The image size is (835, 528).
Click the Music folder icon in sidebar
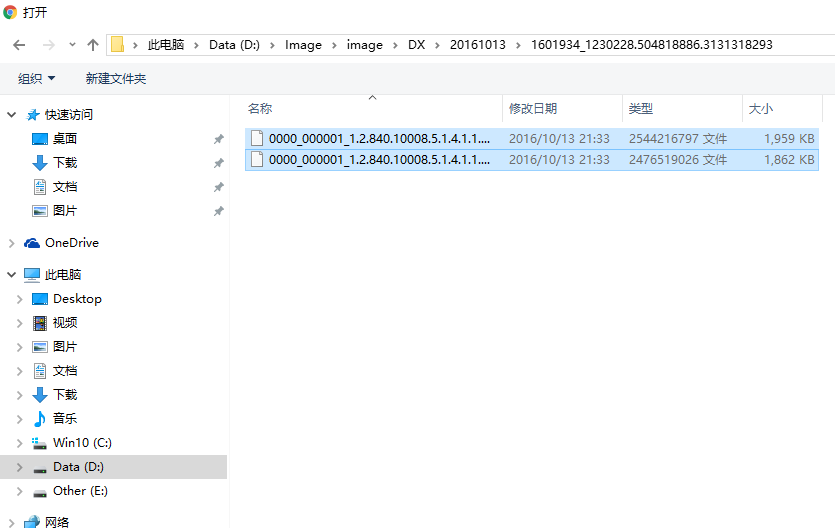pos(40,419)
